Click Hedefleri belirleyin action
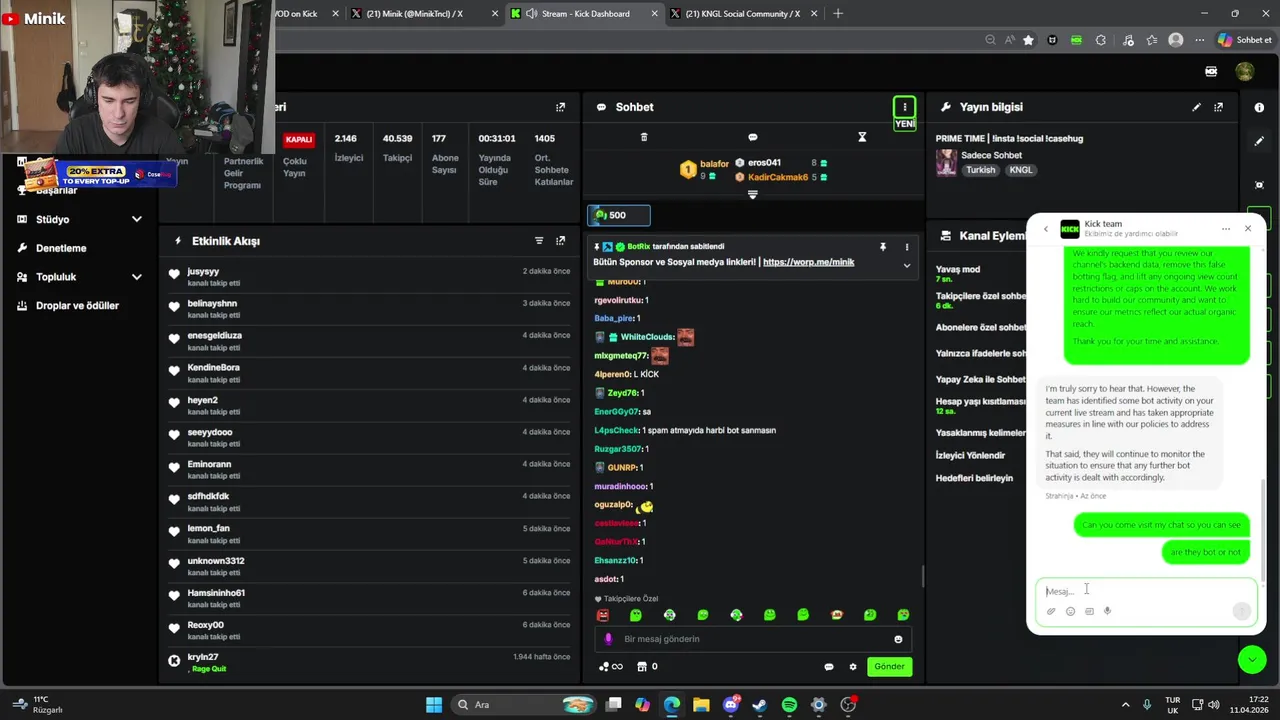The width and height of the screenshot is (1280, 720). click(974, 479)
